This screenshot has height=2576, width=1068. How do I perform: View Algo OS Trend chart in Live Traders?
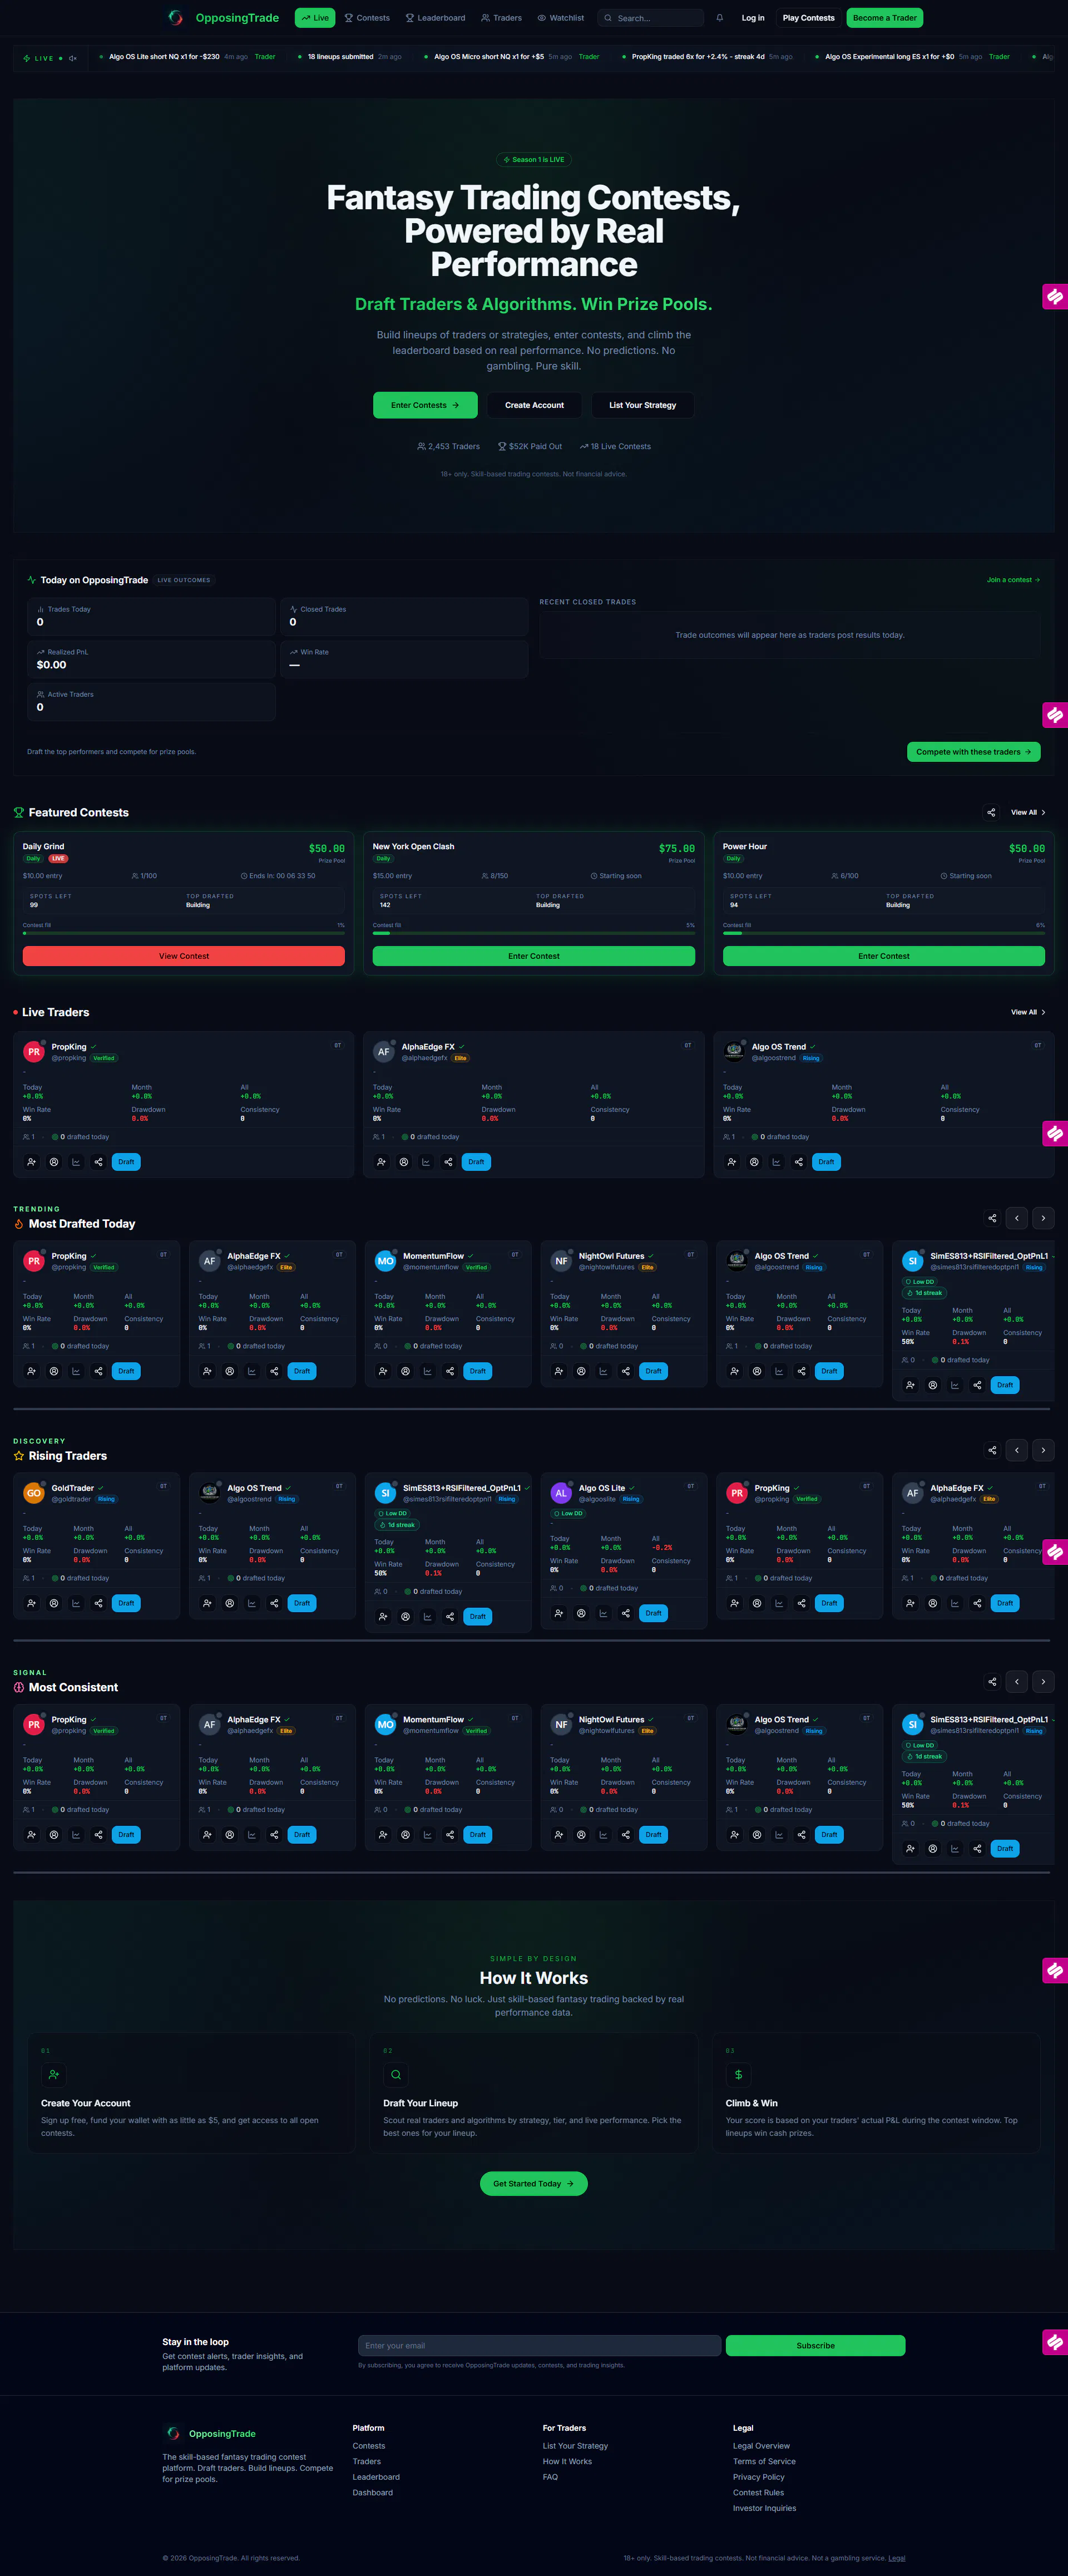(776, 1162)
